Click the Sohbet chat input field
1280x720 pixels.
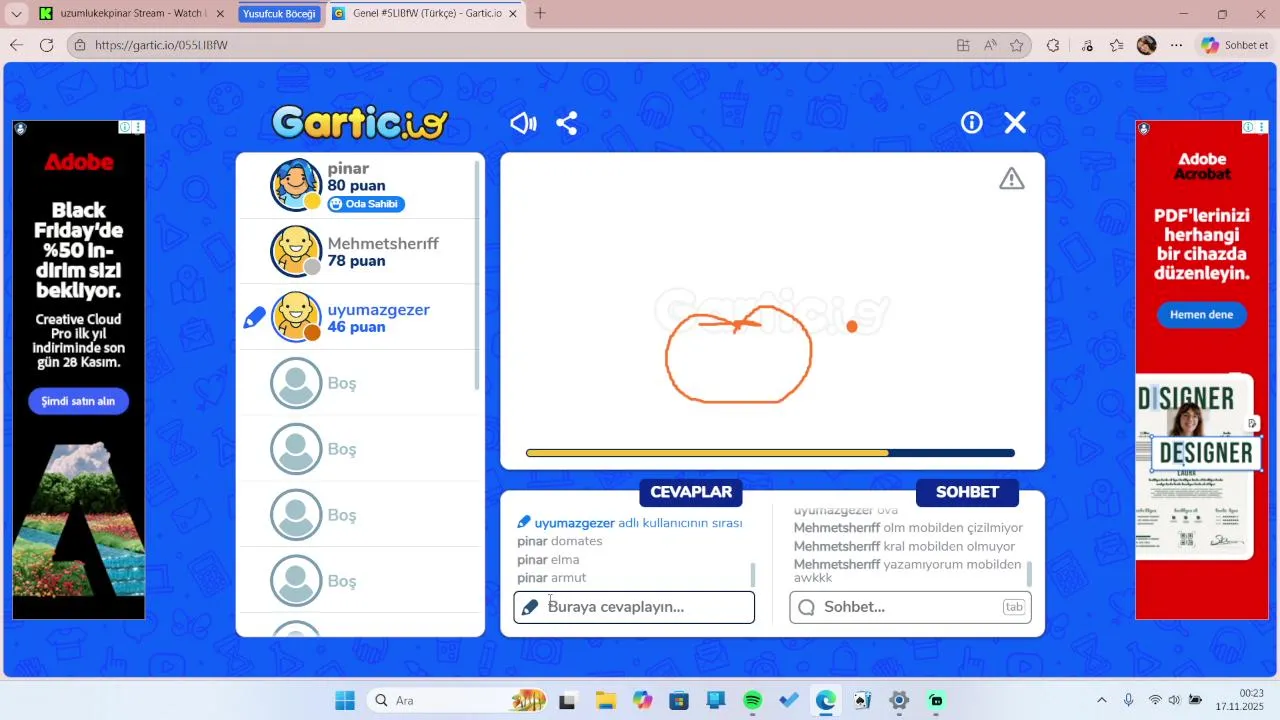910,607
